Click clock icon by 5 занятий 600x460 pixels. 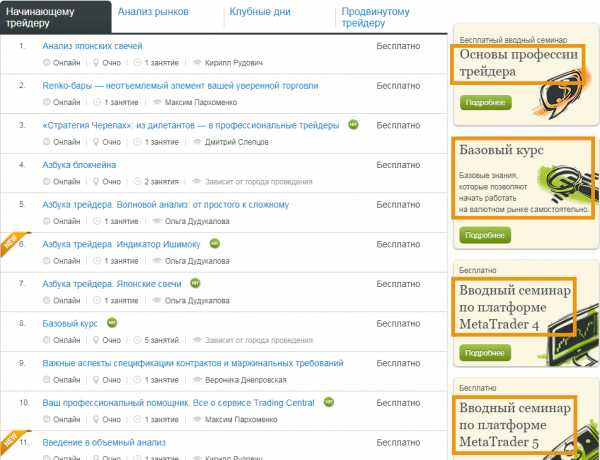click(137, 340)
